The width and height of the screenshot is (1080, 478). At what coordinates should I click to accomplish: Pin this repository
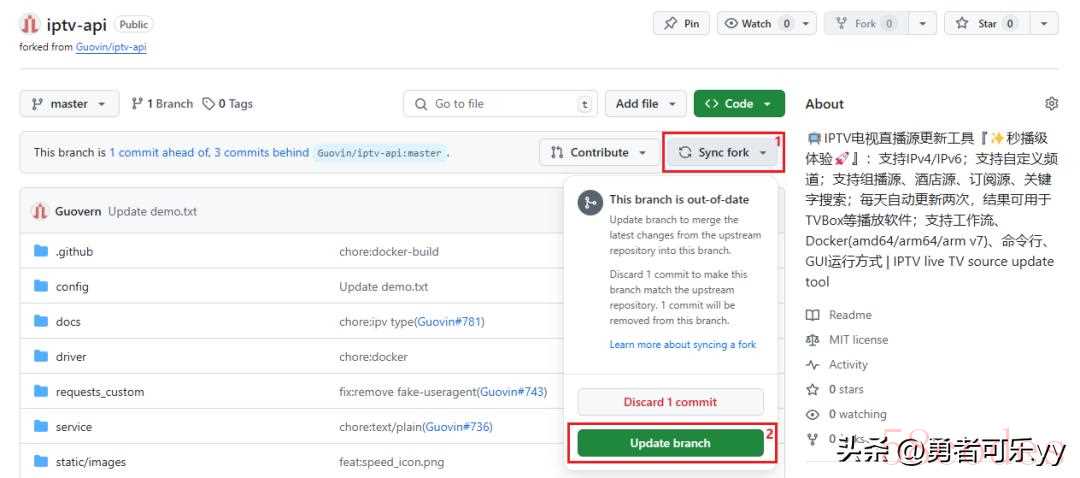[x=681, y=23]
